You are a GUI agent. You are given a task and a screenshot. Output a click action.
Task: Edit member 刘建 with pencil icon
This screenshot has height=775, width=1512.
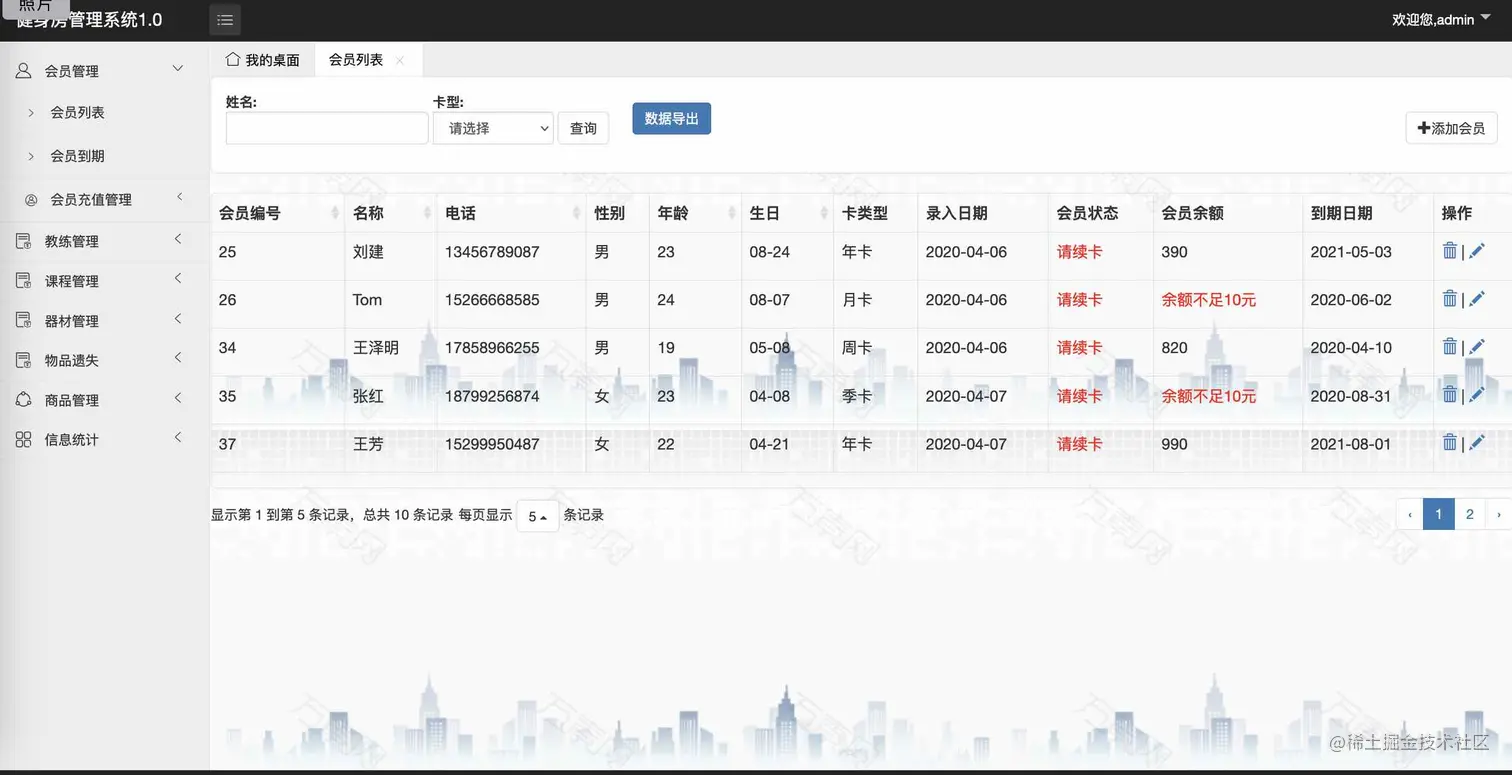pos(1476,251)
